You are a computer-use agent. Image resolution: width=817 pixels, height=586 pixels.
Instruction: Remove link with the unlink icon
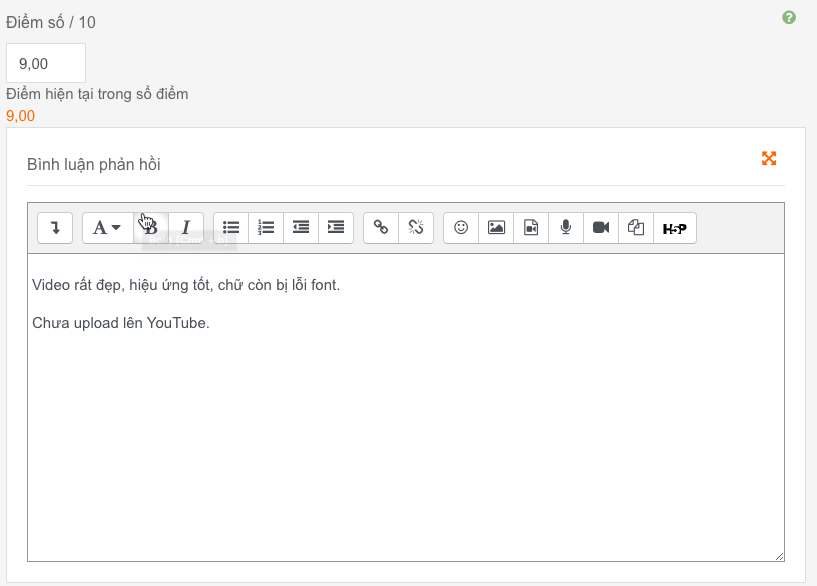click(x=416, y=228)
